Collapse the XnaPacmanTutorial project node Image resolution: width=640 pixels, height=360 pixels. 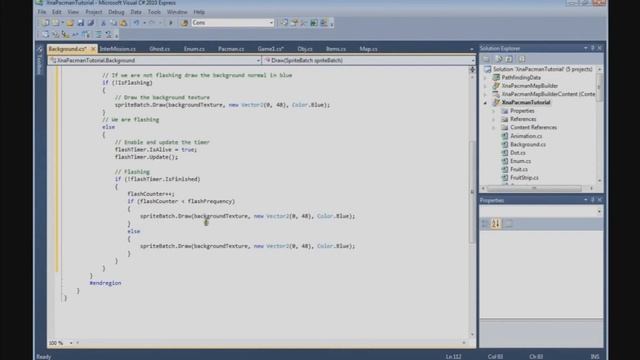486,103
